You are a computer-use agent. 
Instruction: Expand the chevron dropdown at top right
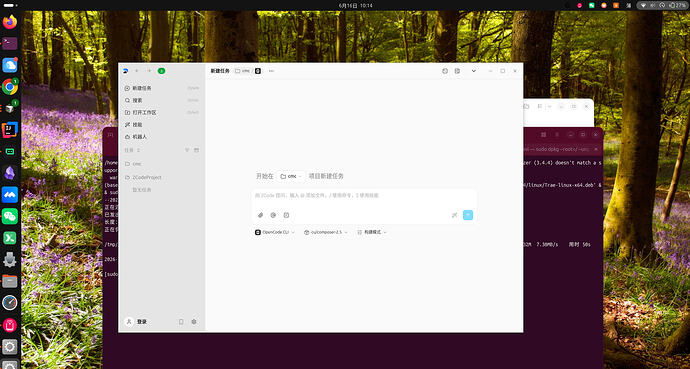[473, 71]
